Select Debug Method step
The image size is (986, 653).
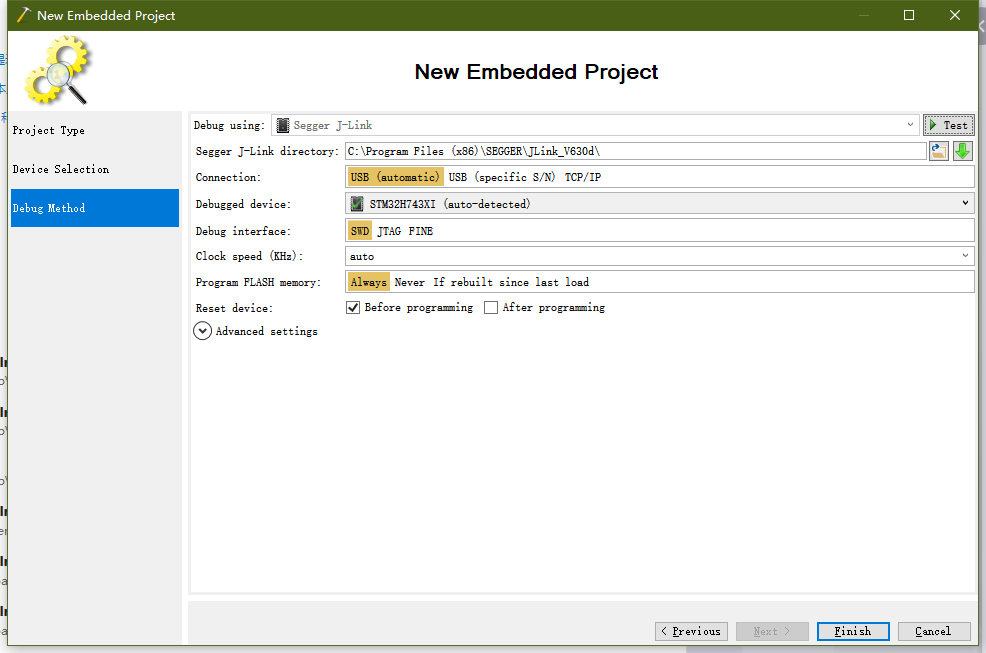(95, 208)
